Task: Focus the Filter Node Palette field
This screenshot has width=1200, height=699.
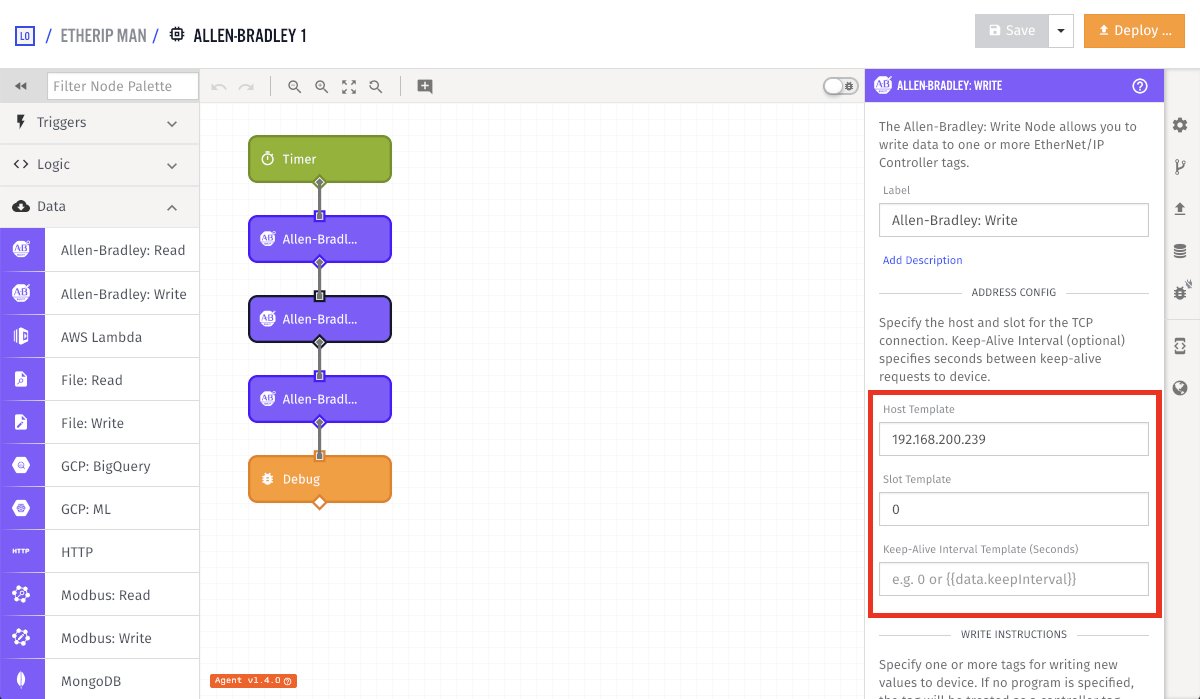Action: (123, 86)
